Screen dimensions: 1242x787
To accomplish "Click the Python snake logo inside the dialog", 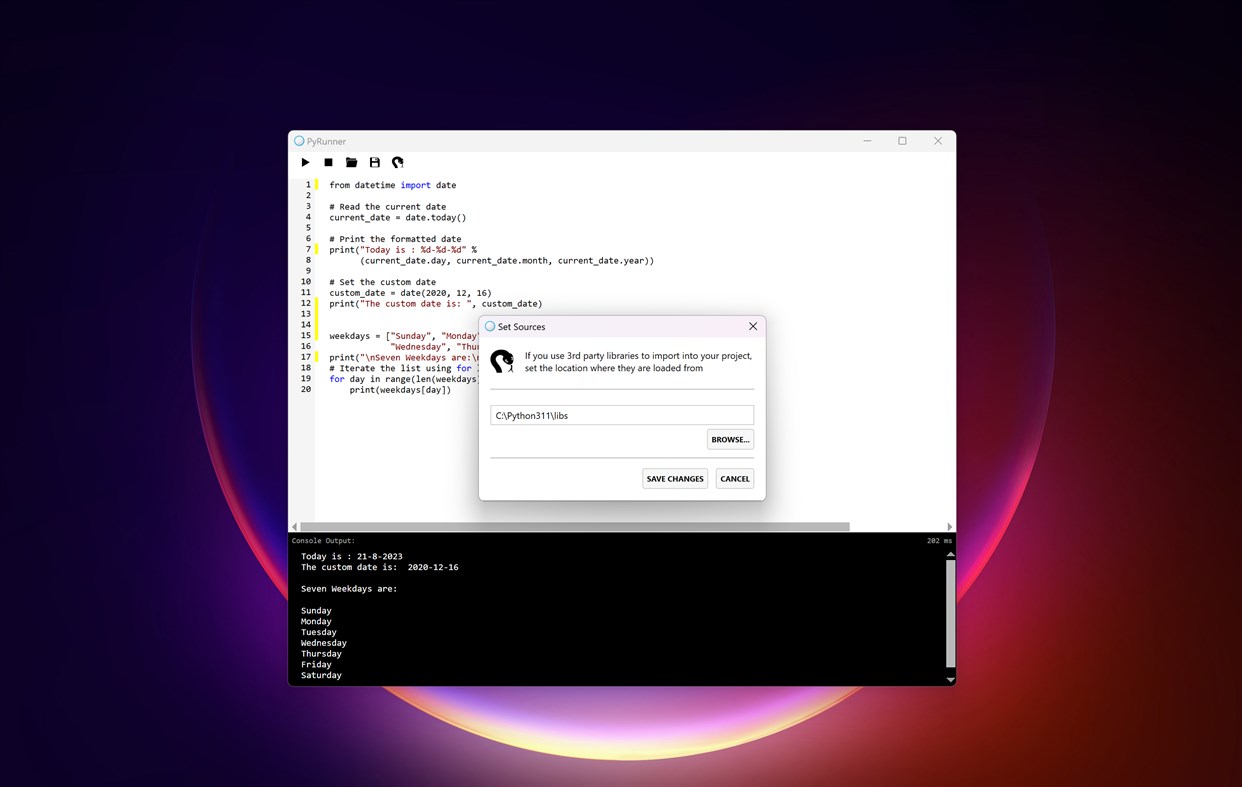I will point(502,362).
